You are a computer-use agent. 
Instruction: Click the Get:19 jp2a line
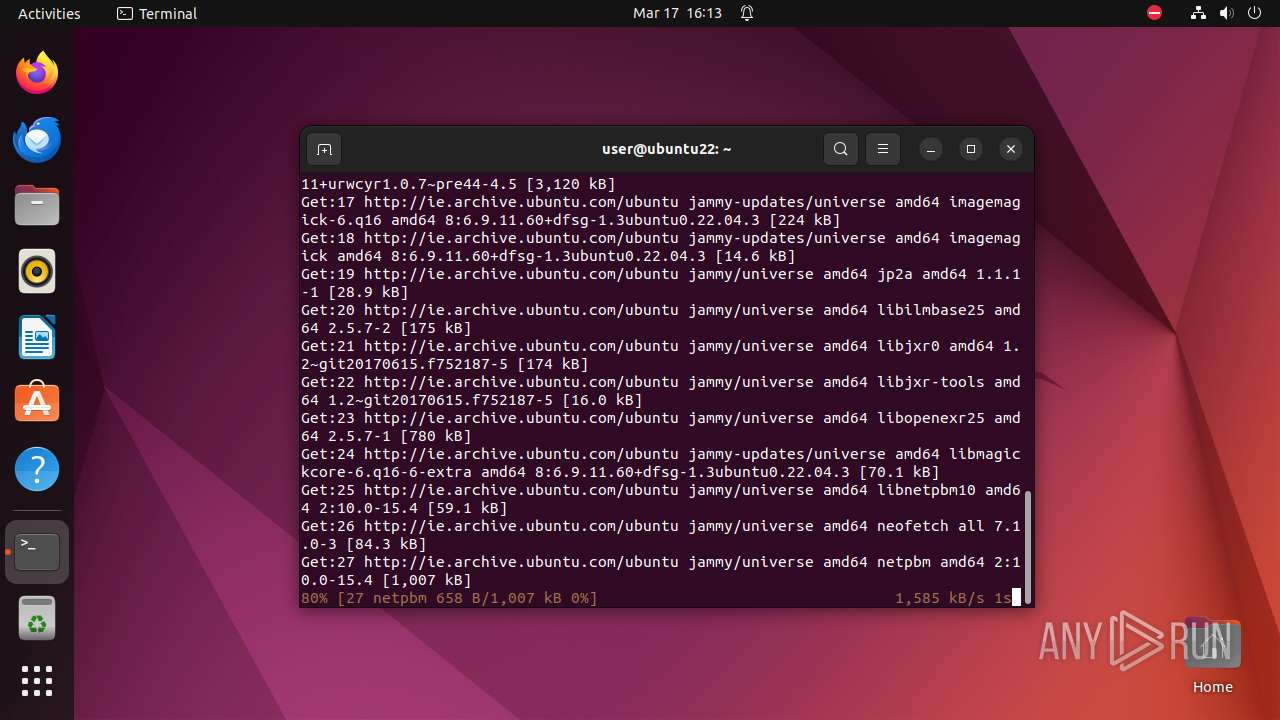pos(661,283)
